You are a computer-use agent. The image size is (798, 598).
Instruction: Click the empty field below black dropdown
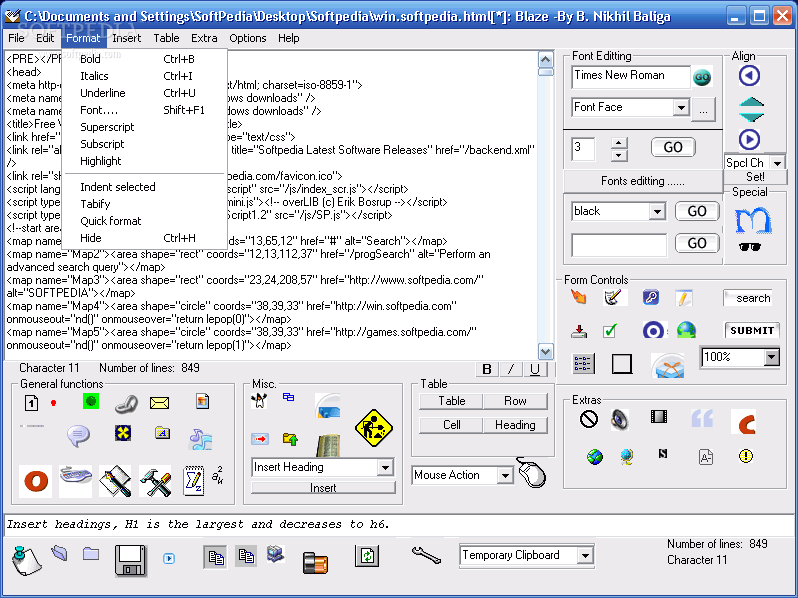click(x=619, y=245)
